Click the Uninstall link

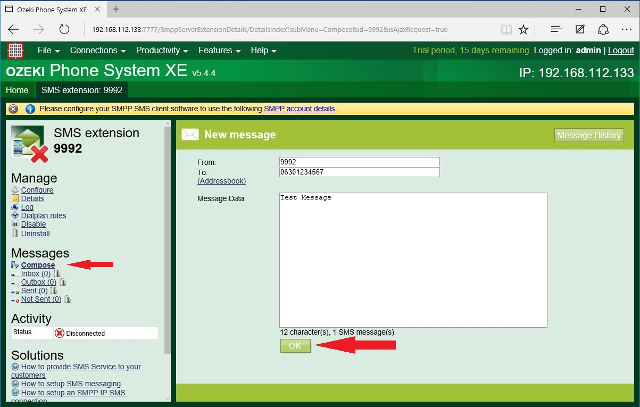35,234
